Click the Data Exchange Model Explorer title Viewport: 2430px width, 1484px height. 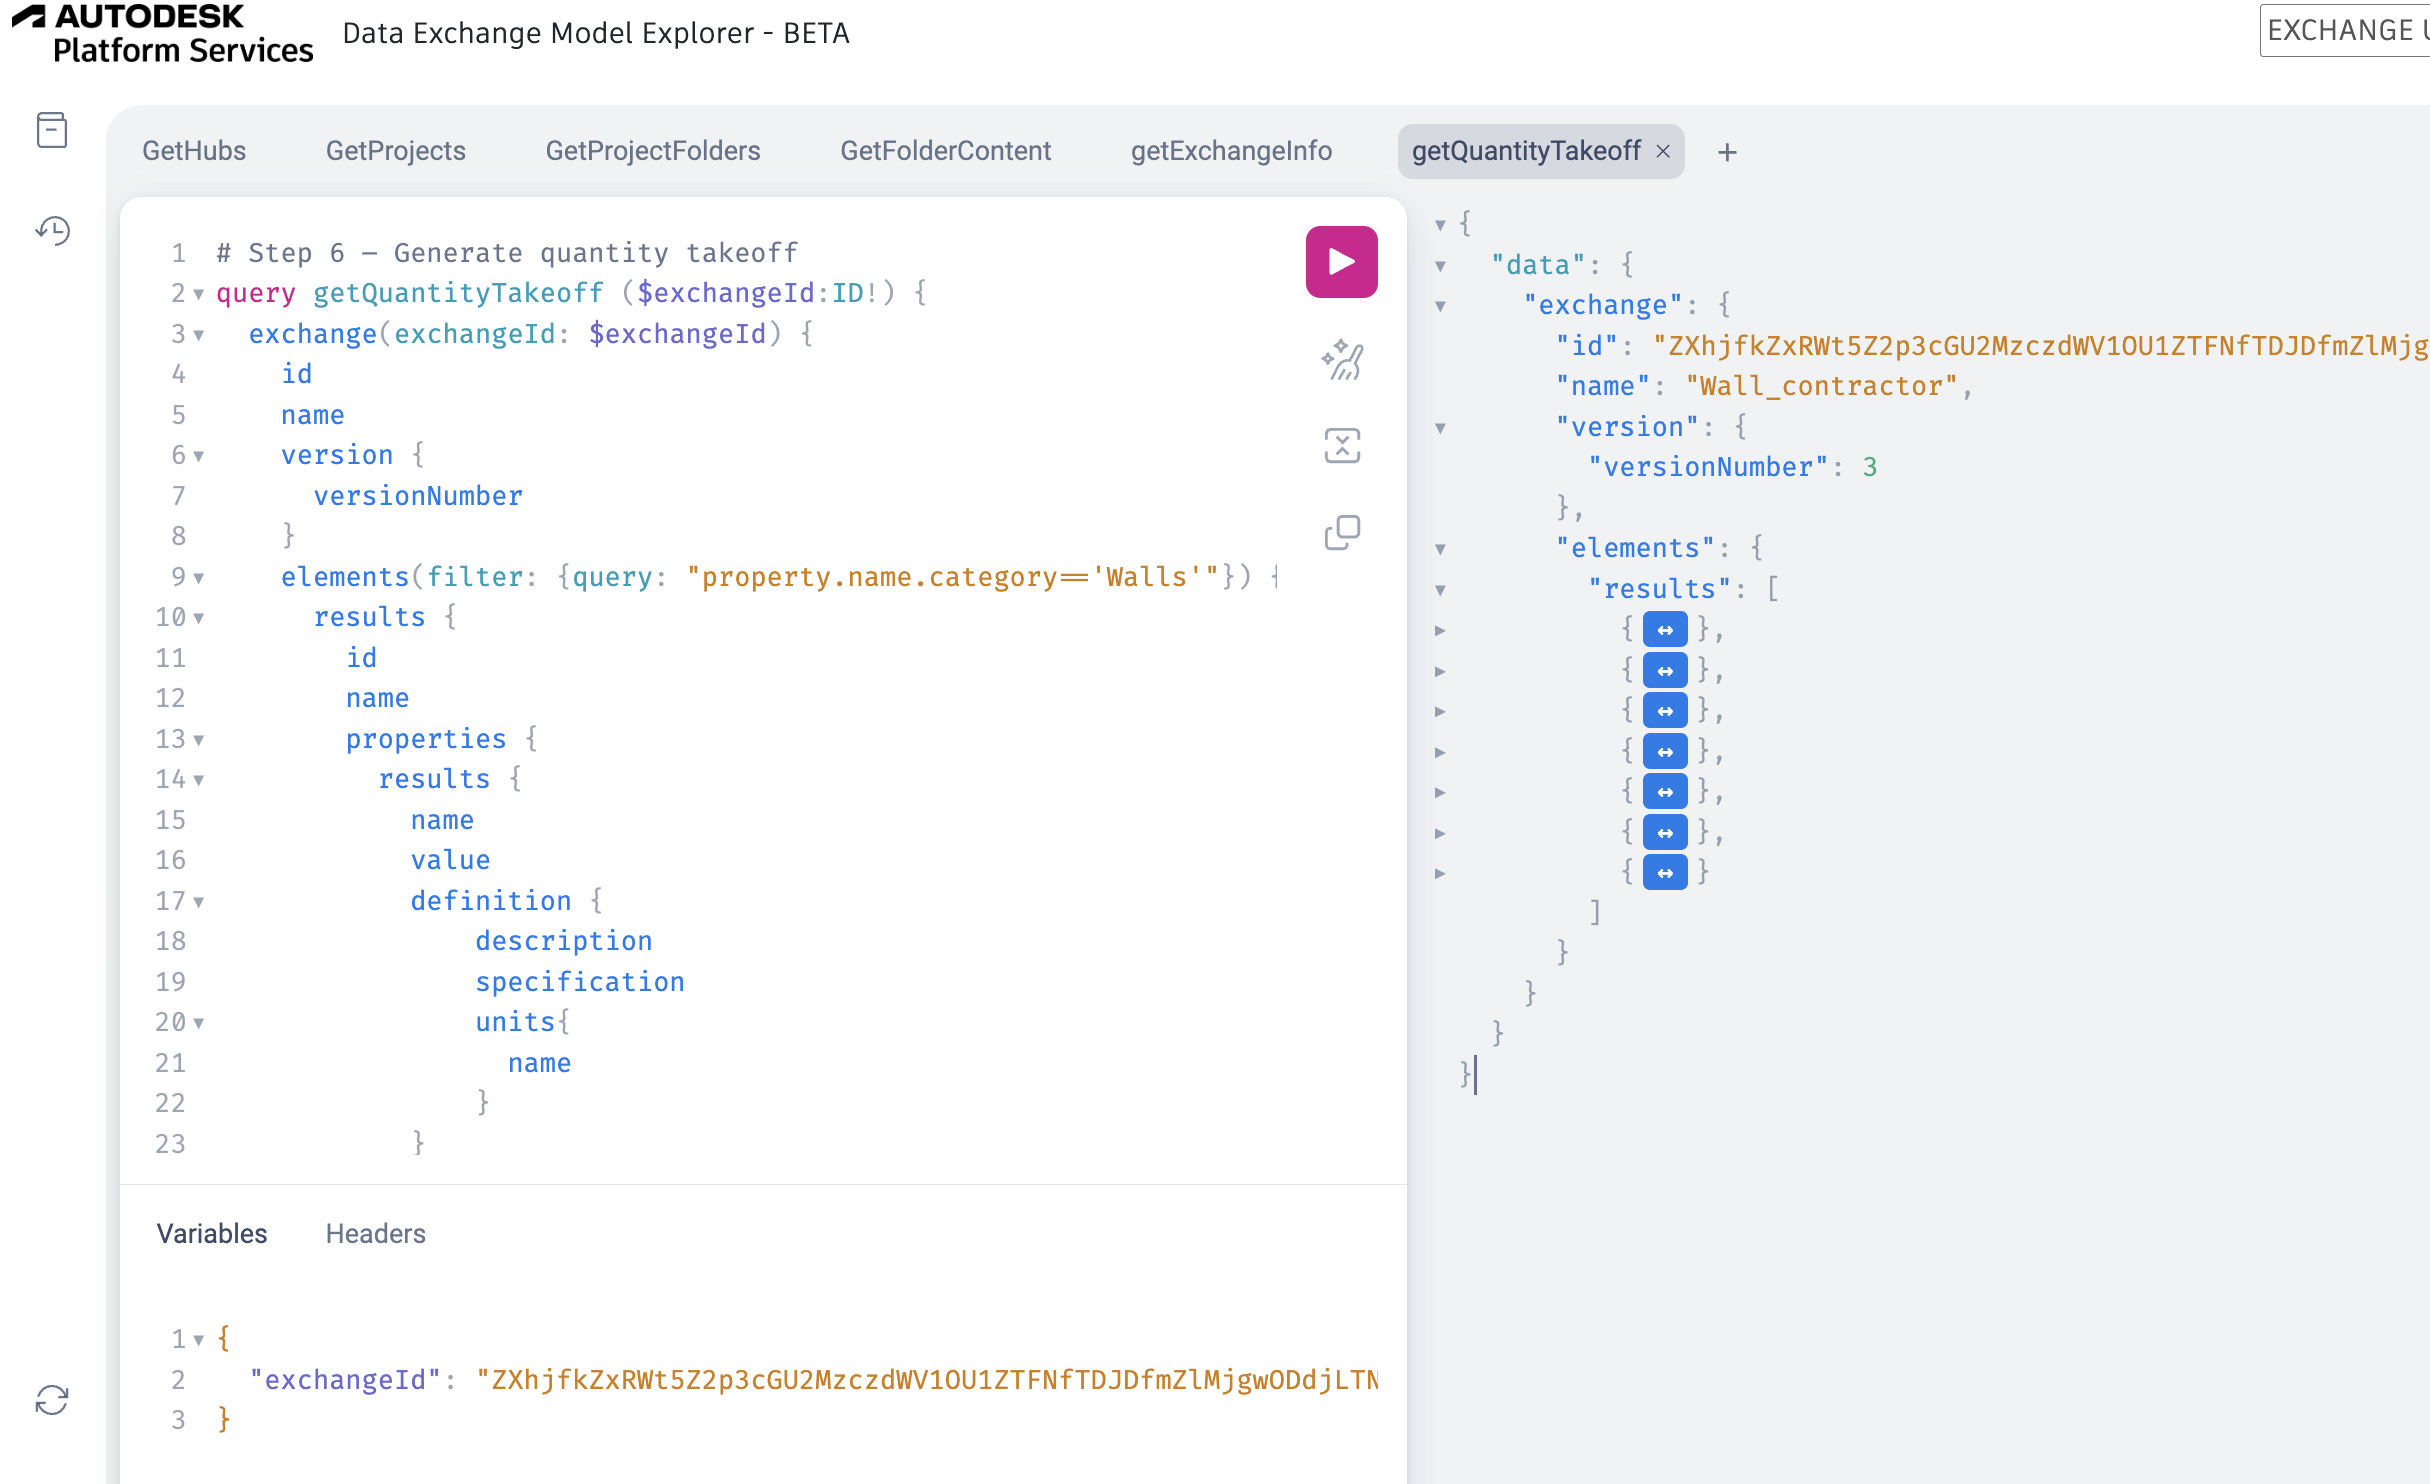[x=596, y=33]
